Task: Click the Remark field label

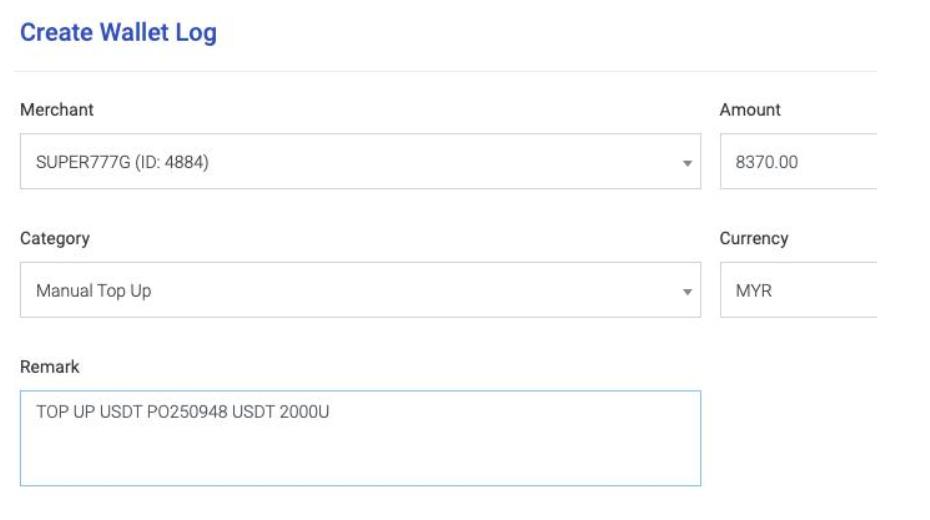Action: click(x=50, y=367)
